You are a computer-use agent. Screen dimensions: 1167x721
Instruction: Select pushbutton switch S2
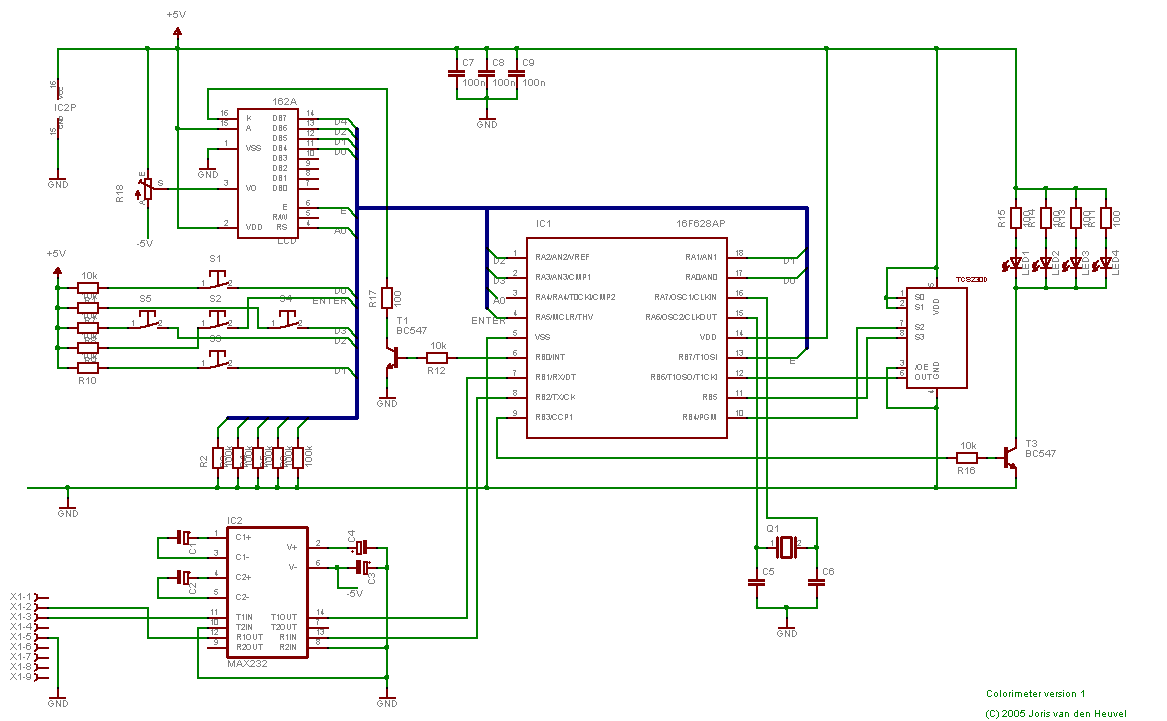(x=217, y=321)
